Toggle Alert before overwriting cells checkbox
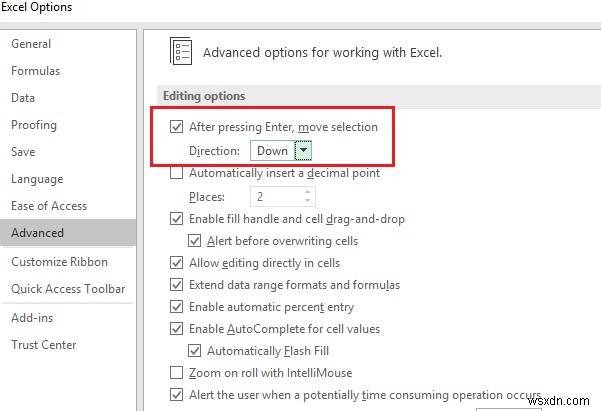The height and width of the screenshot is (411, 601). (195, 241)
